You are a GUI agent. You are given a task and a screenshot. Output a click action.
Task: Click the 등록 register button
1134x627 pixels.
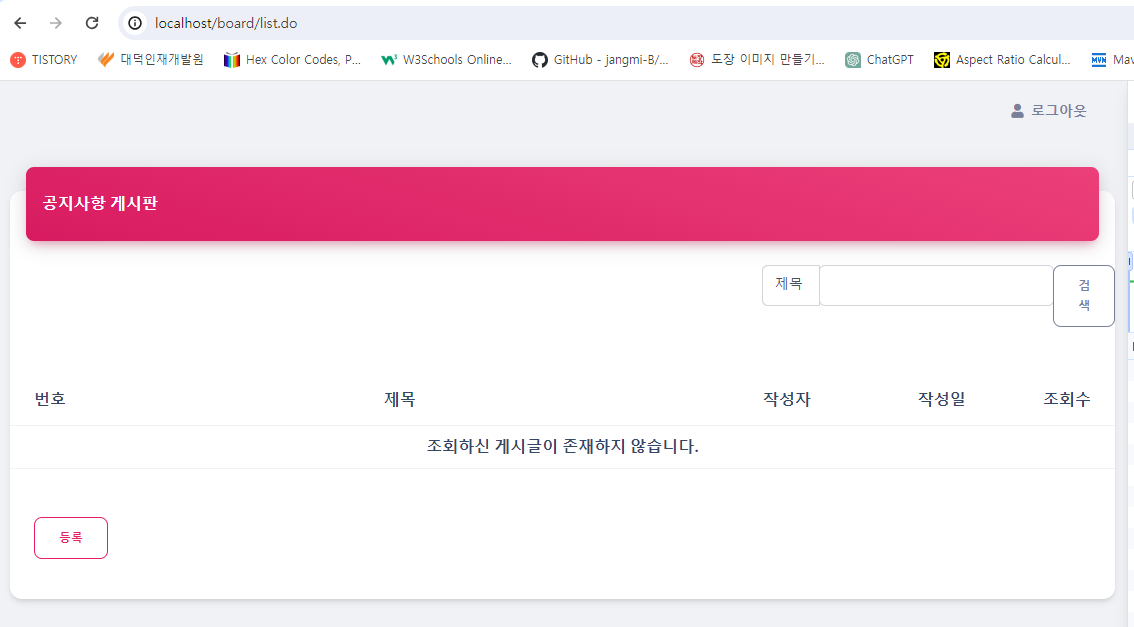71,538
